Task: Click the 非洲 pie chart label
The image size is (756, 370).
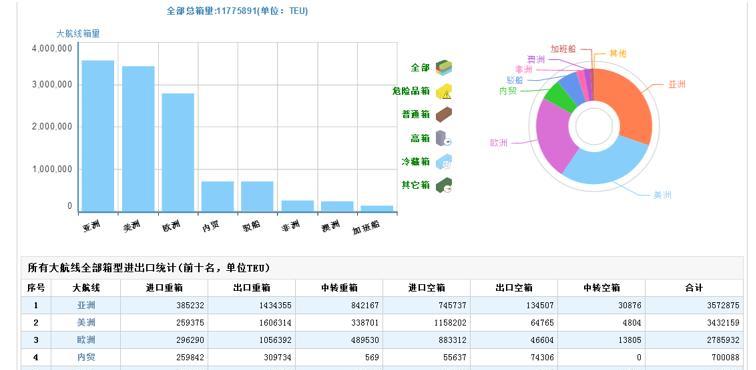Action: click(523, 69)
